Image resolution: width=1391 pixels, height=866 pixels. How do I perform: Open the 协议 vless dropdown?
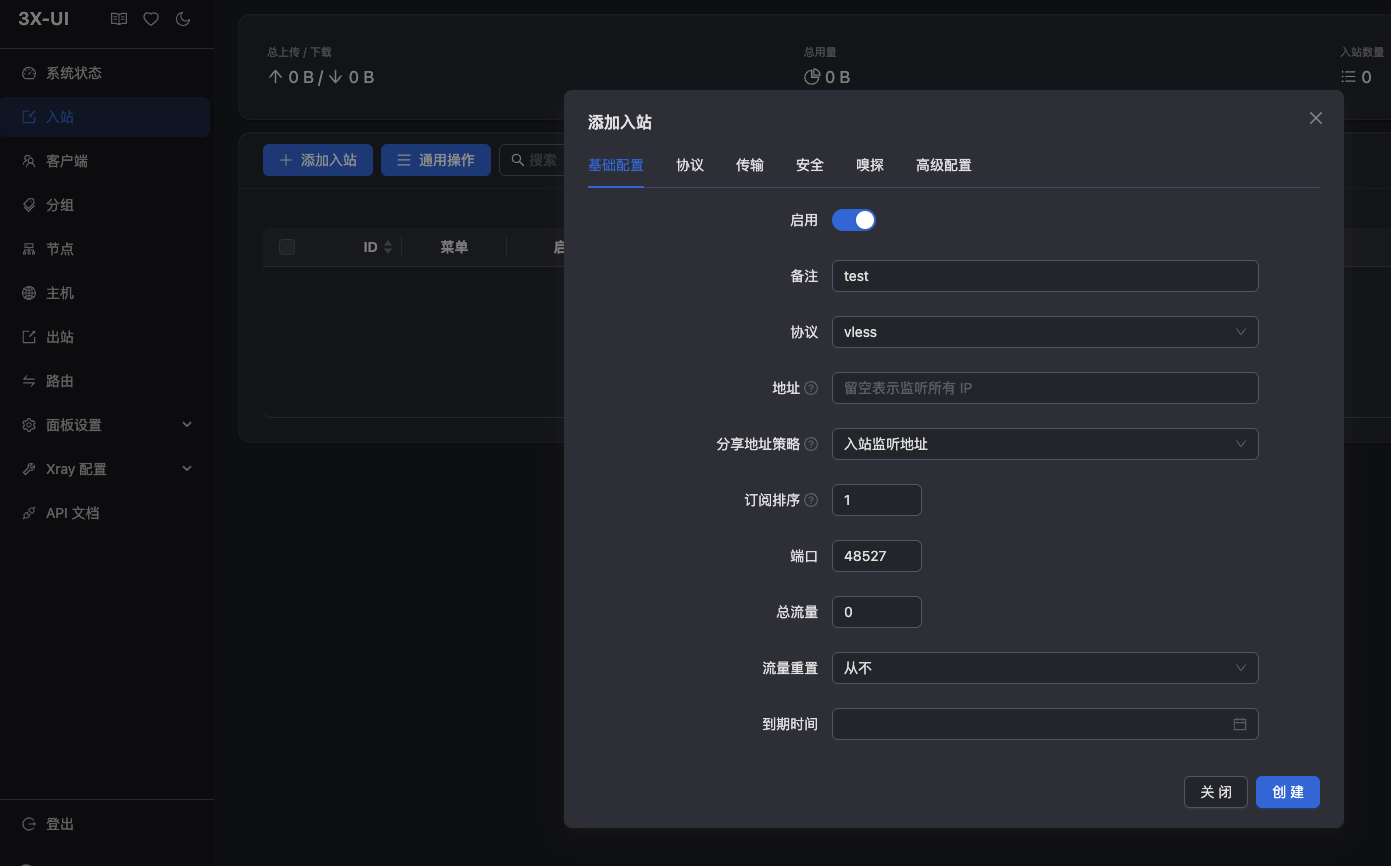click(x=1045, y=332)
